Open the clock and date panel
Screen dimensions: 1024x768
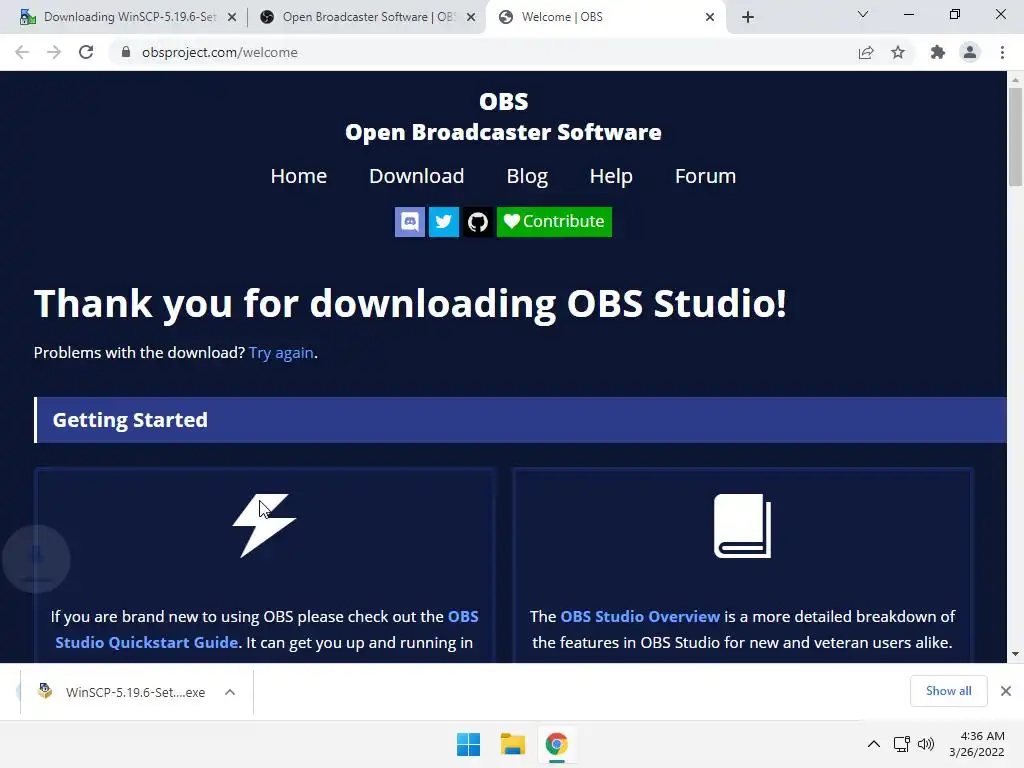pyautogui.click(x=976, y=744)
